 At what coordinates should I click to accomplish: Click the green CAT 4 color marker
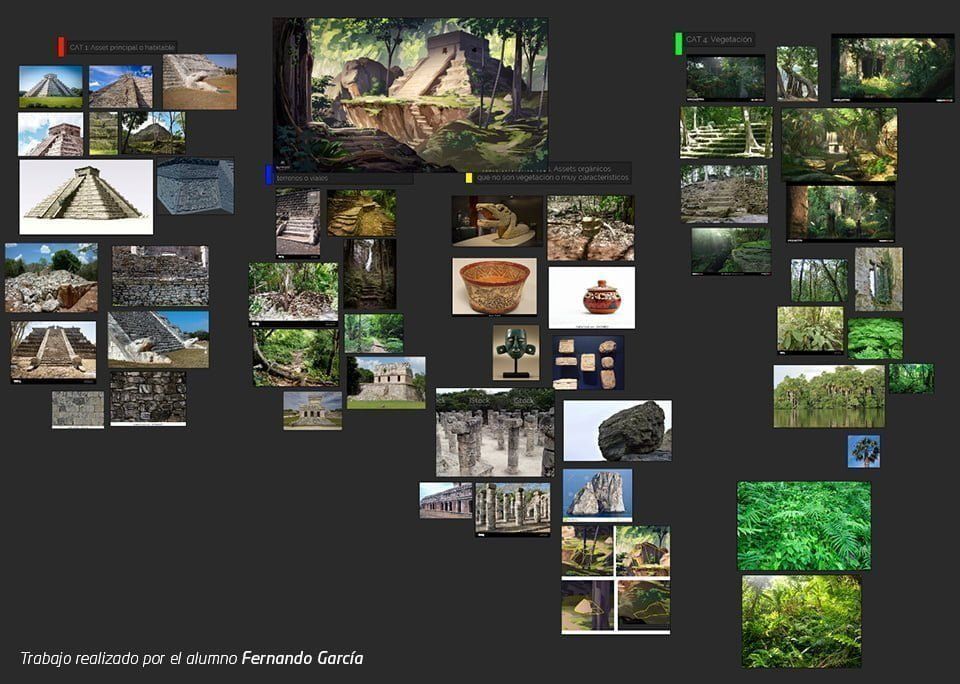point(678,43)
